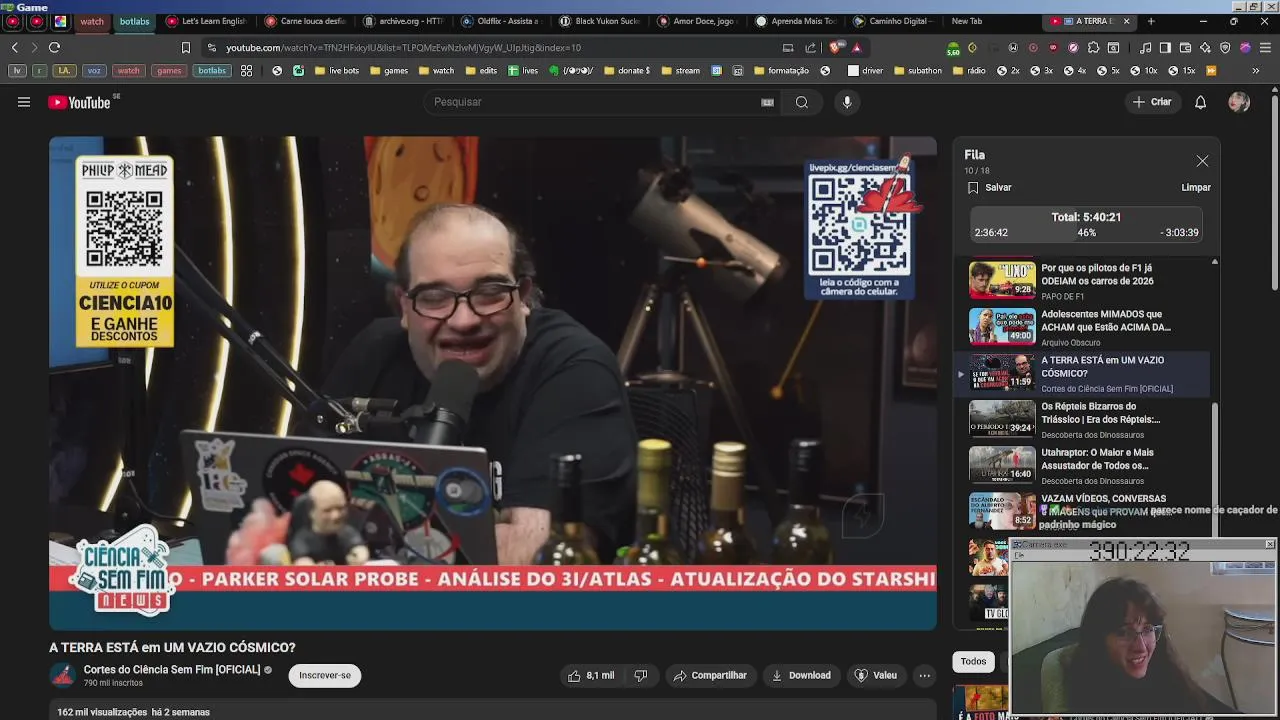Expand the edits bookmark folder
The image size is (1280, 720).
(481, 71)
